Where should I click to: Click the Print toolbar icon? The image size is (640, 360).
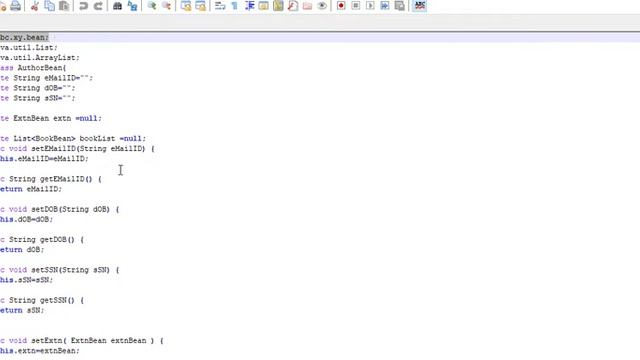16,6
